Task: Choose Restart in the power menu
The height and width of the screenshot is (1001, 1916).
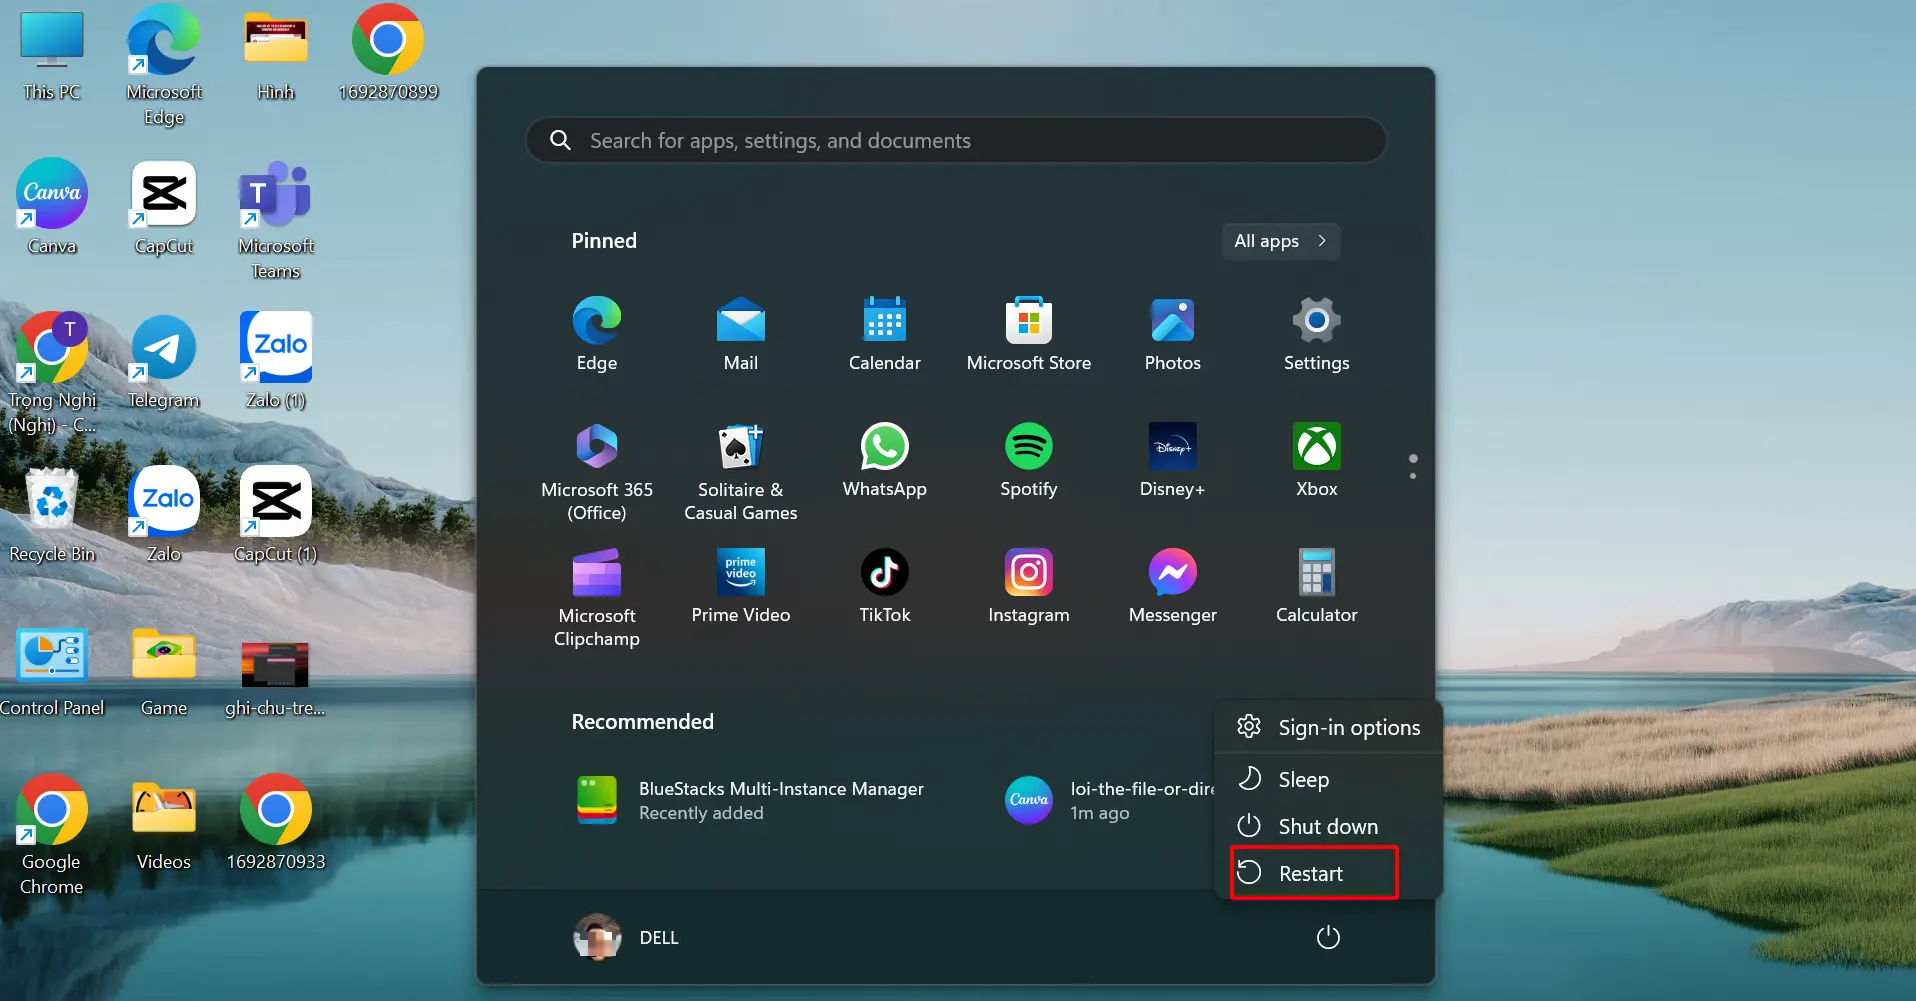Action: (x=1314, y=873)
